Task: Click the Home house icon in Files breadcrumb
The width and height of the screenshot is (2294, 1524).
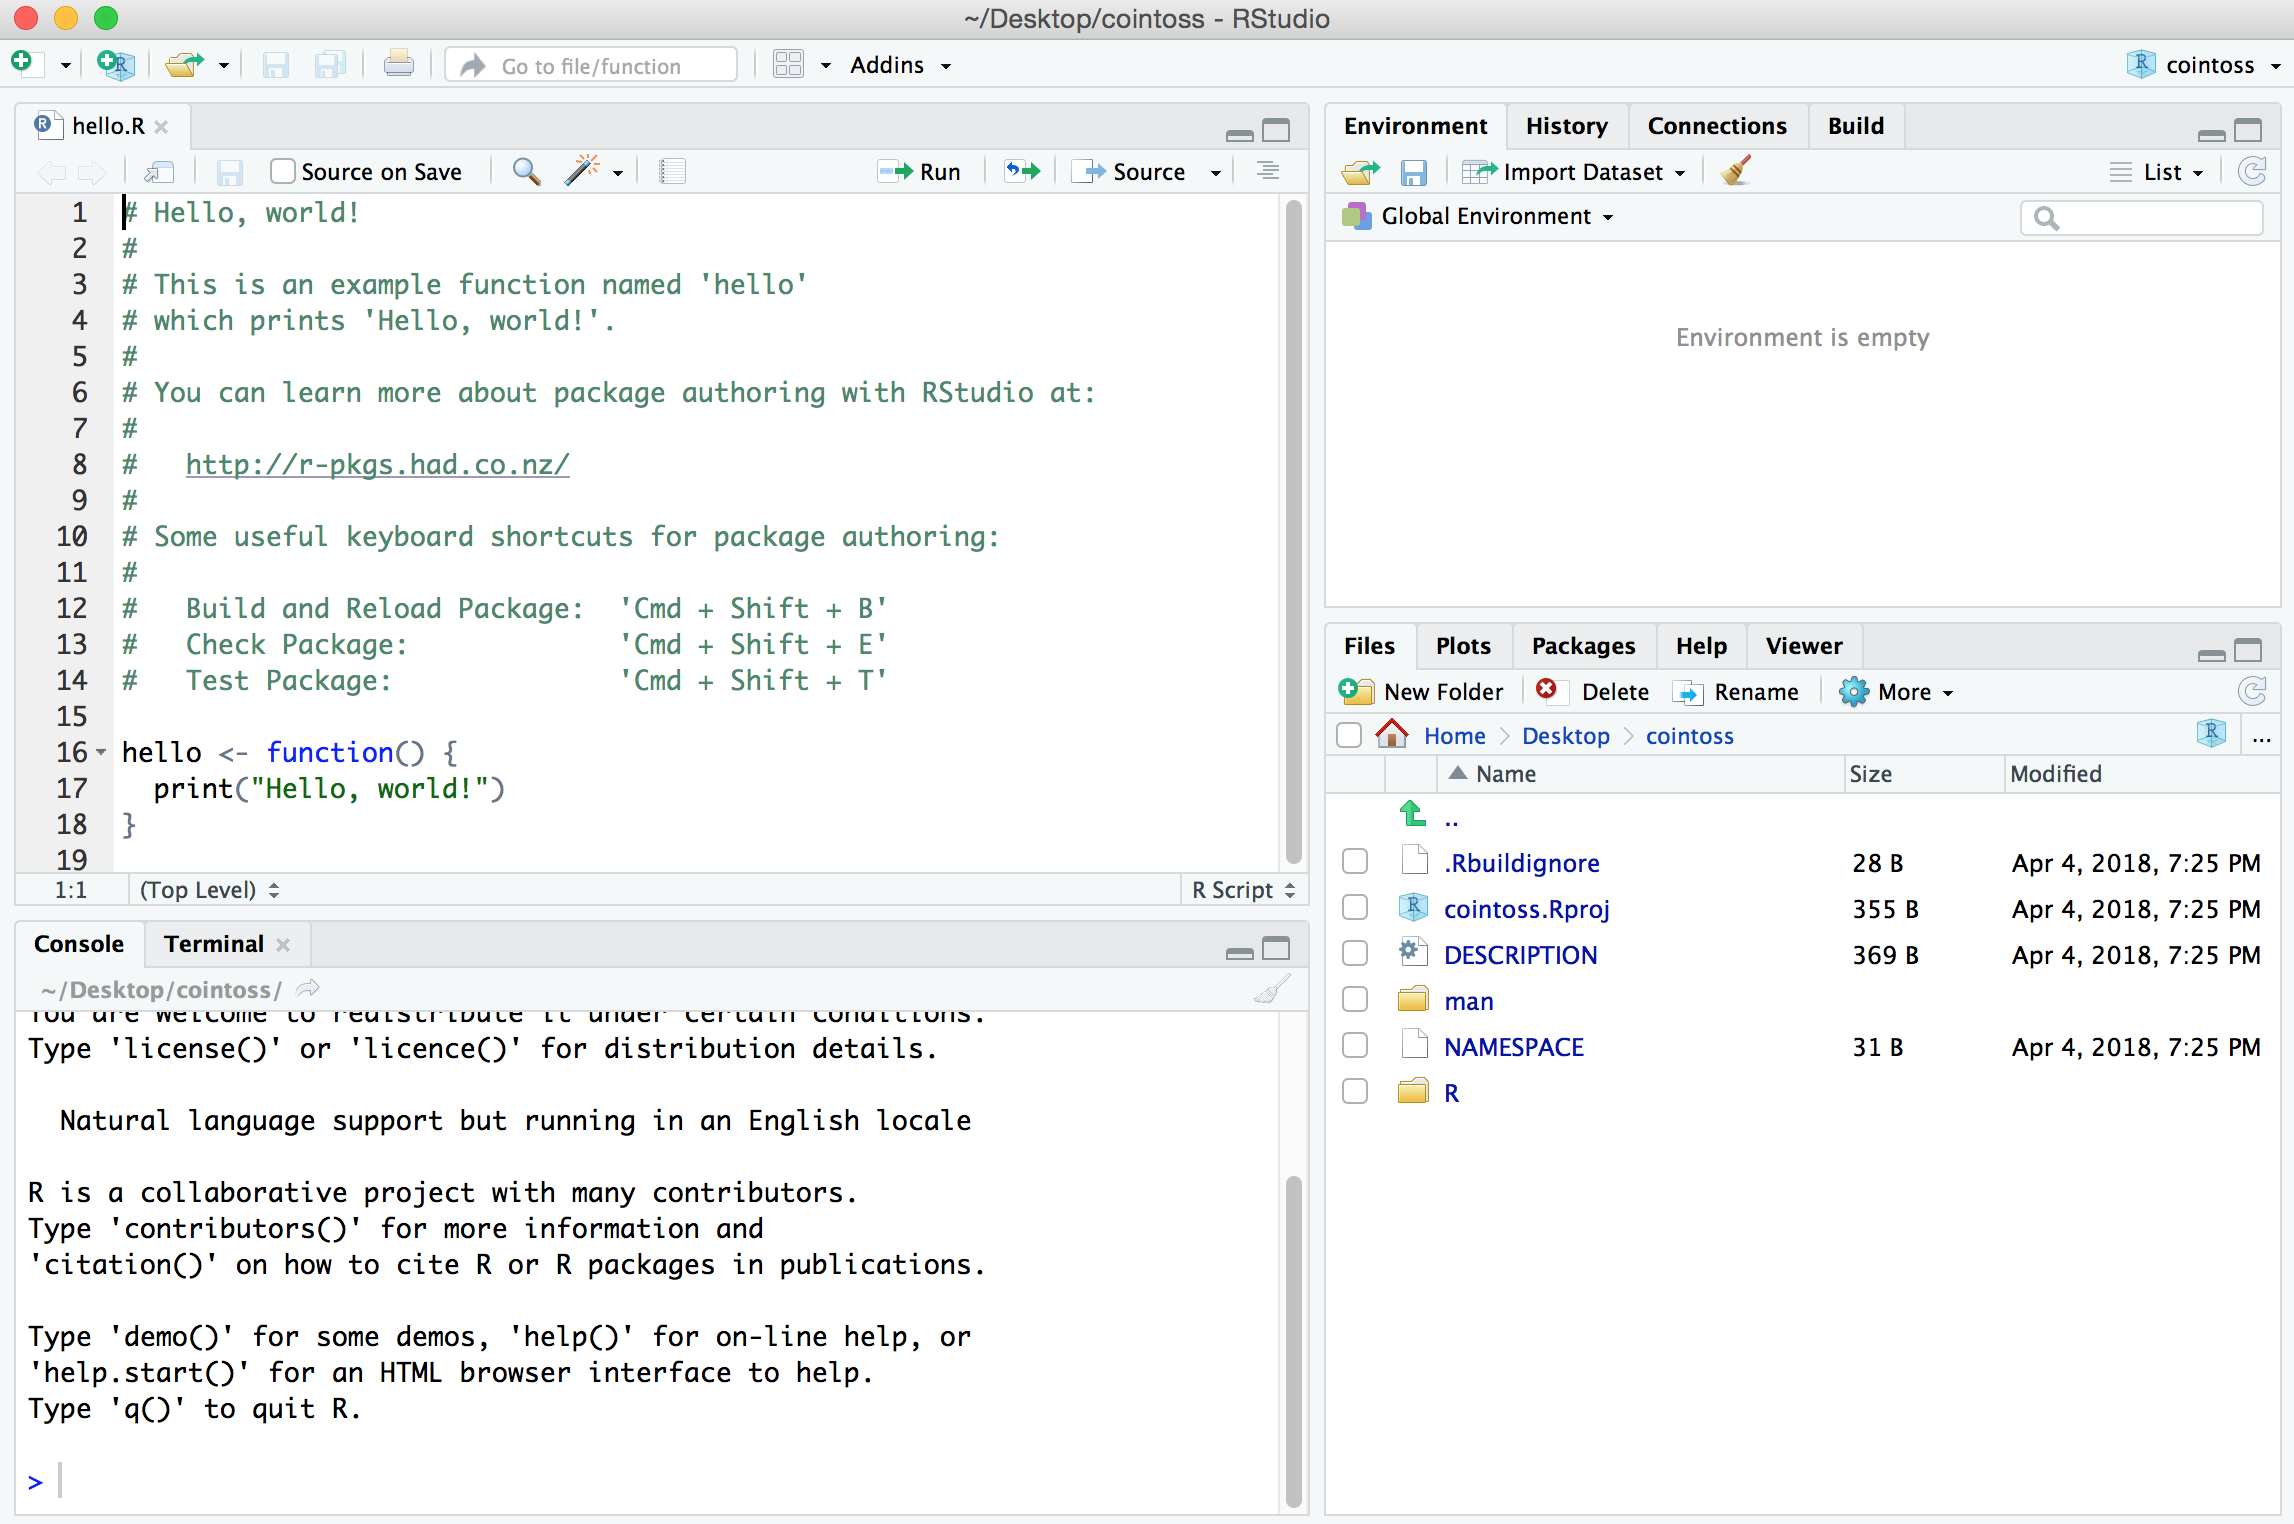Action: (1392, 734)
